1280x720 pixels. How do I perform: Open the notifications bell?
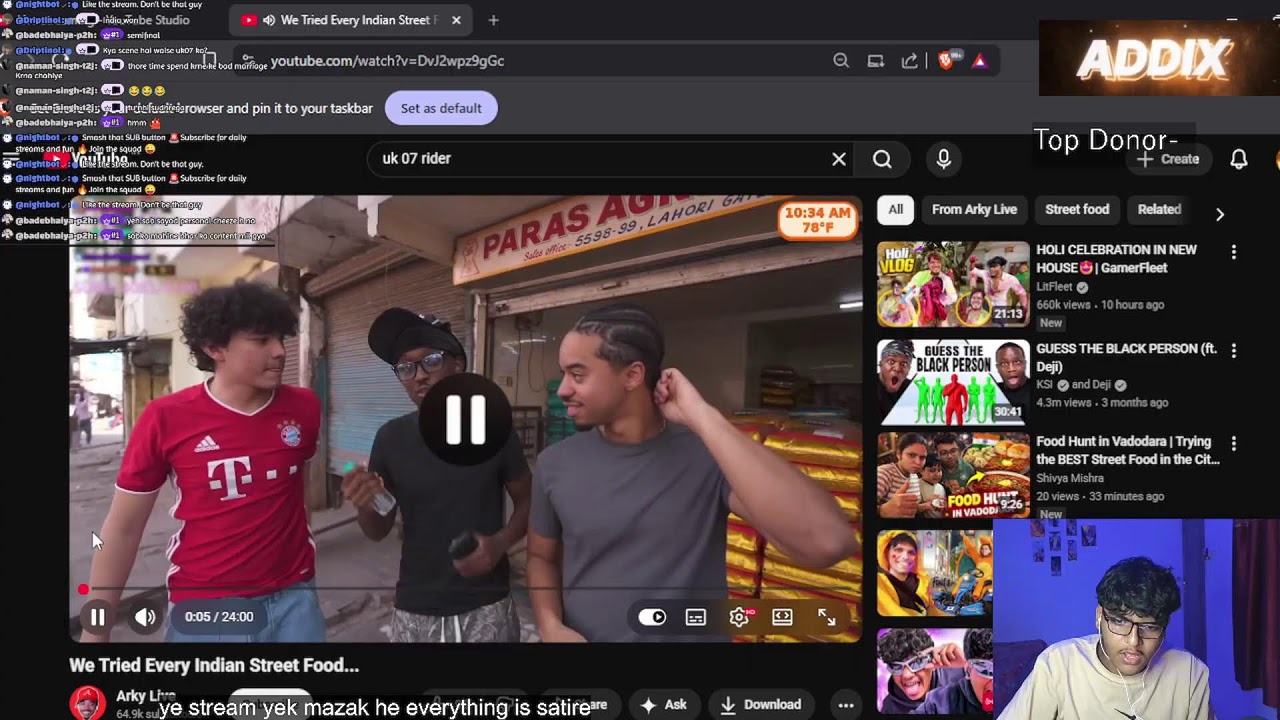(x=1238, y=159)
